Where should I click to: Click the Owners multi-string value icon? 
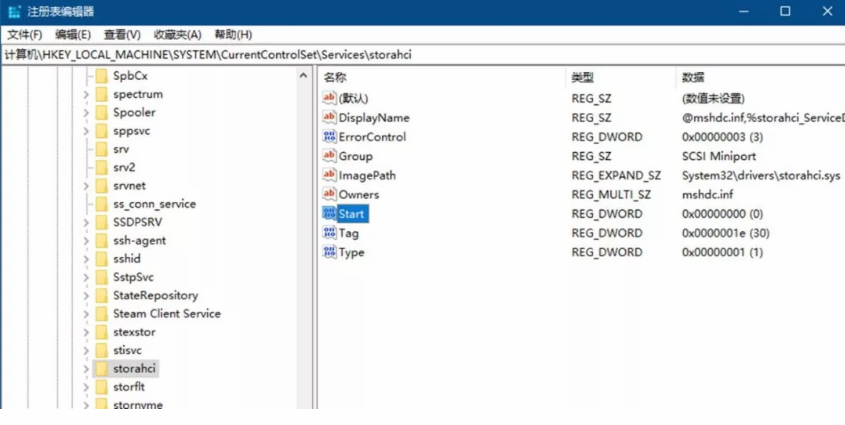click(x=330, y=195)
